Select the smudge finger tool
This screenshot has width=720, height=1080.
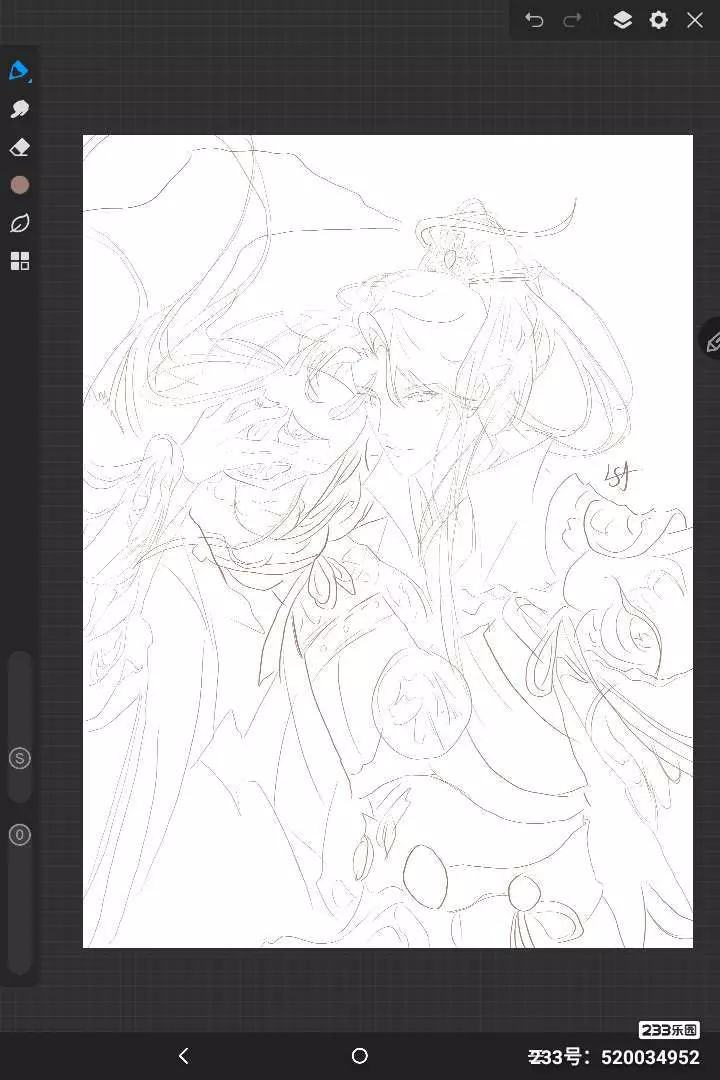point(19,109)
